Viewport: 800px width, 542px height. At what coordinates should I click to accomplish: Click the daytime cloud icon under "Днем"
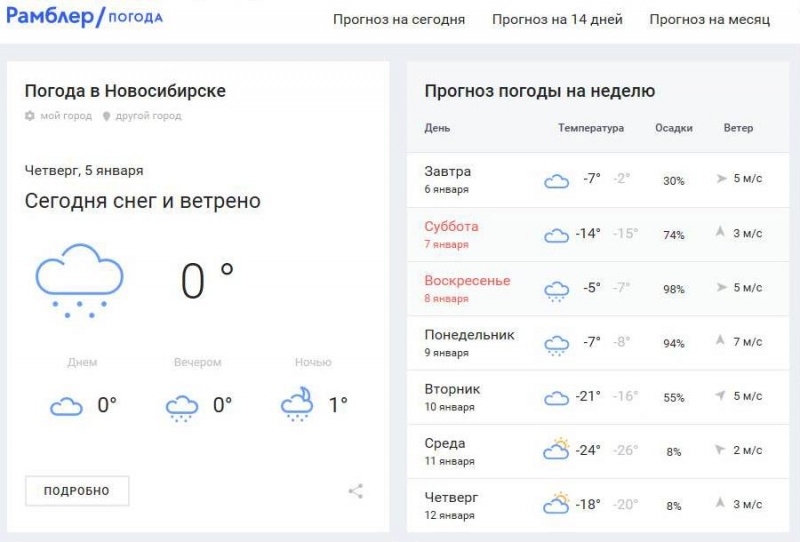pos(66,406)
